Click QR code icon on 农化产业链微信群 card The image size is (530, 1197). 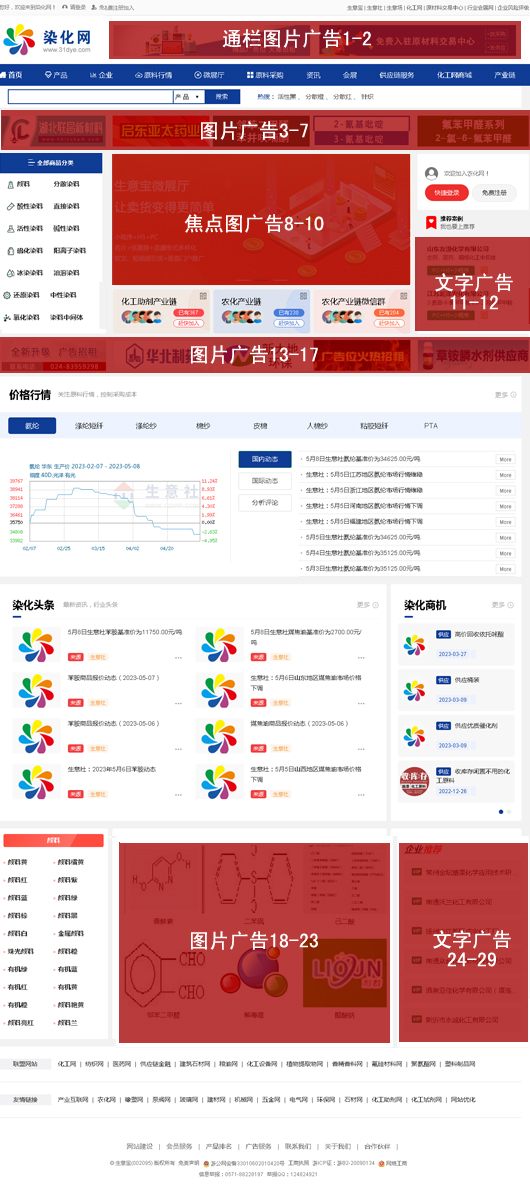(403, 295)
